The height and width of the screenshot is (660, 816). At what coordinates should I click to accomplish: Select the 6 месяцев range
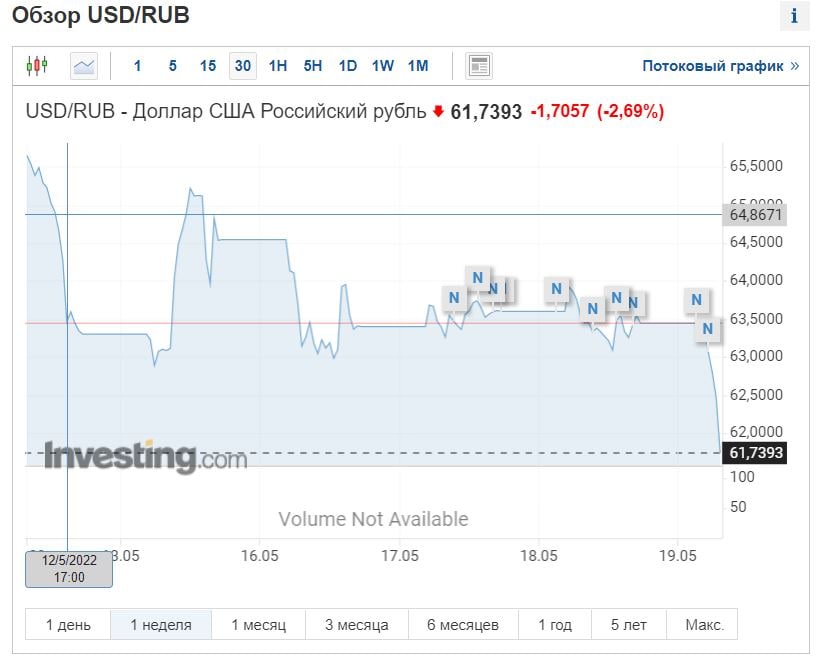pos(462,625)
